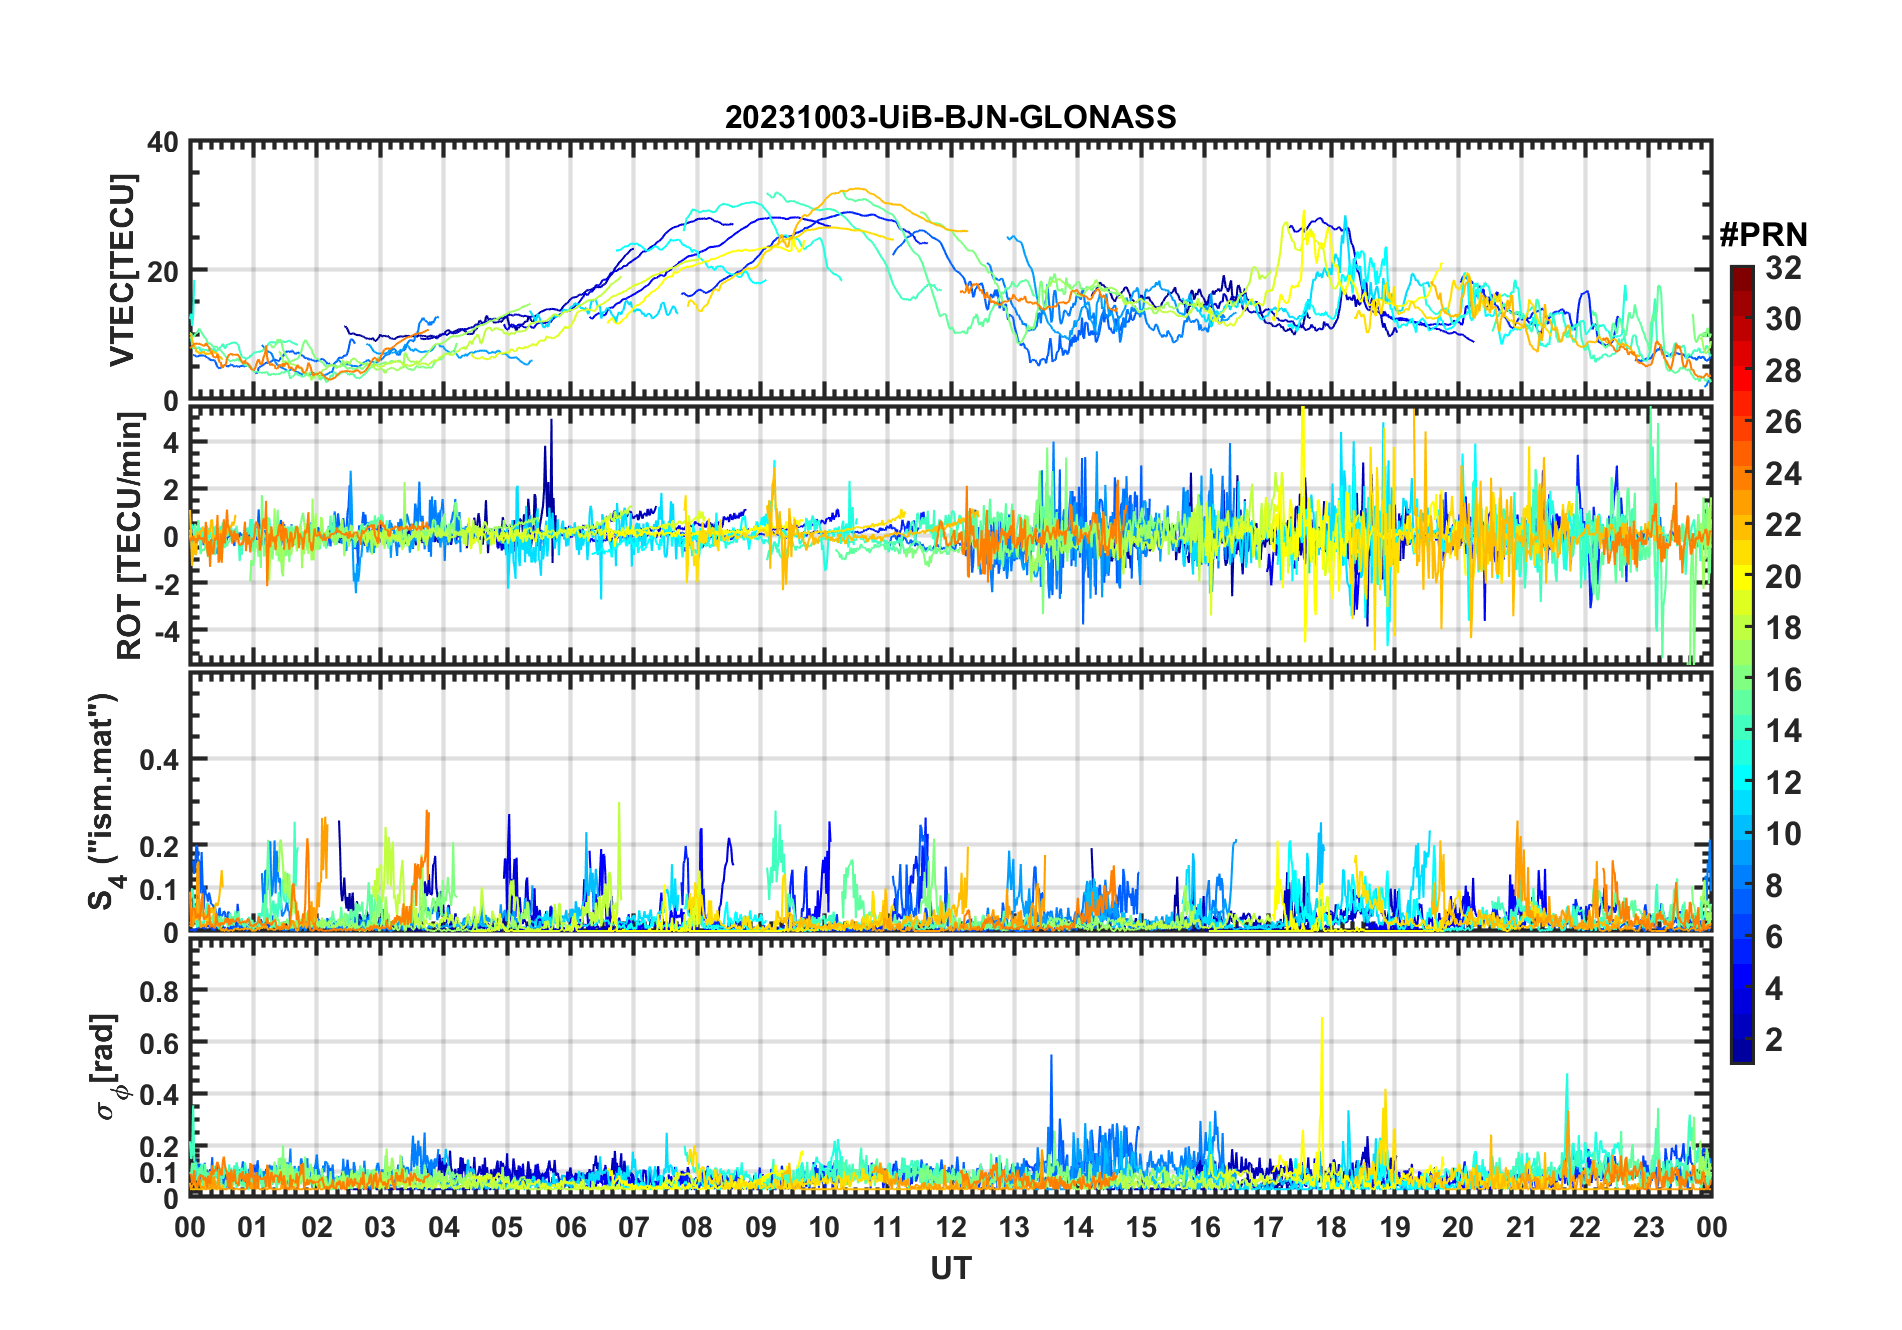Click the 40 tick label on the VTEC axis
Viewport: 1902px width, 1330px height.
click(x=162, y=143)
